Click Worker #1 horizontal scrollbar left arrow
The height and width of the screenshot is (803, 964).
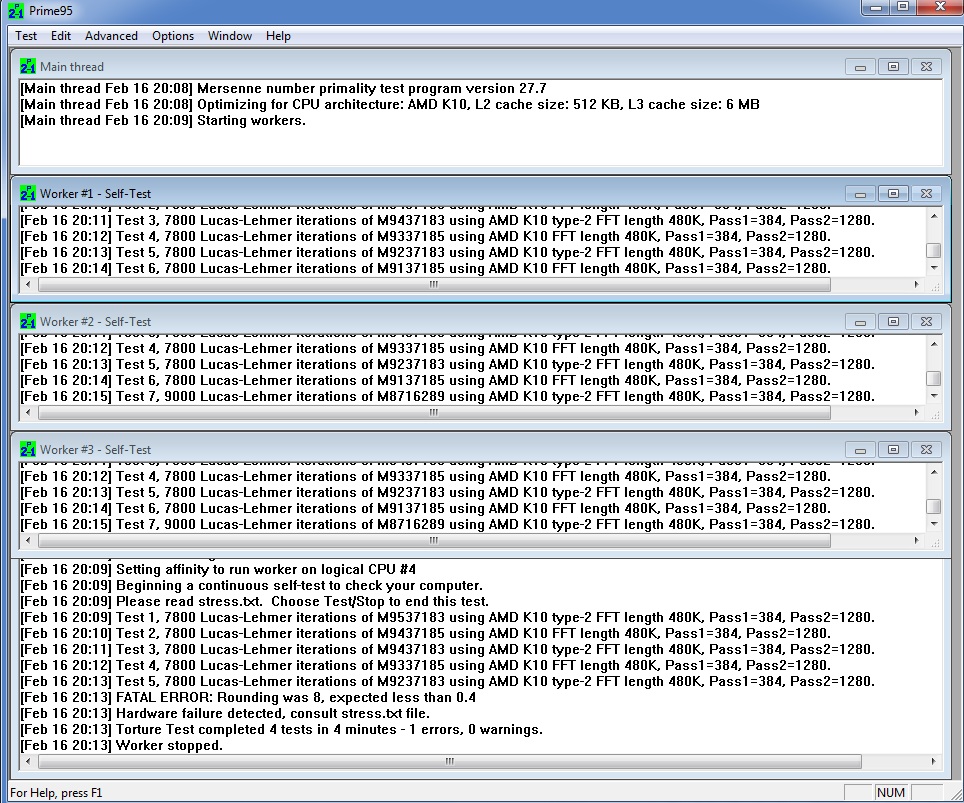coord(26,285)
